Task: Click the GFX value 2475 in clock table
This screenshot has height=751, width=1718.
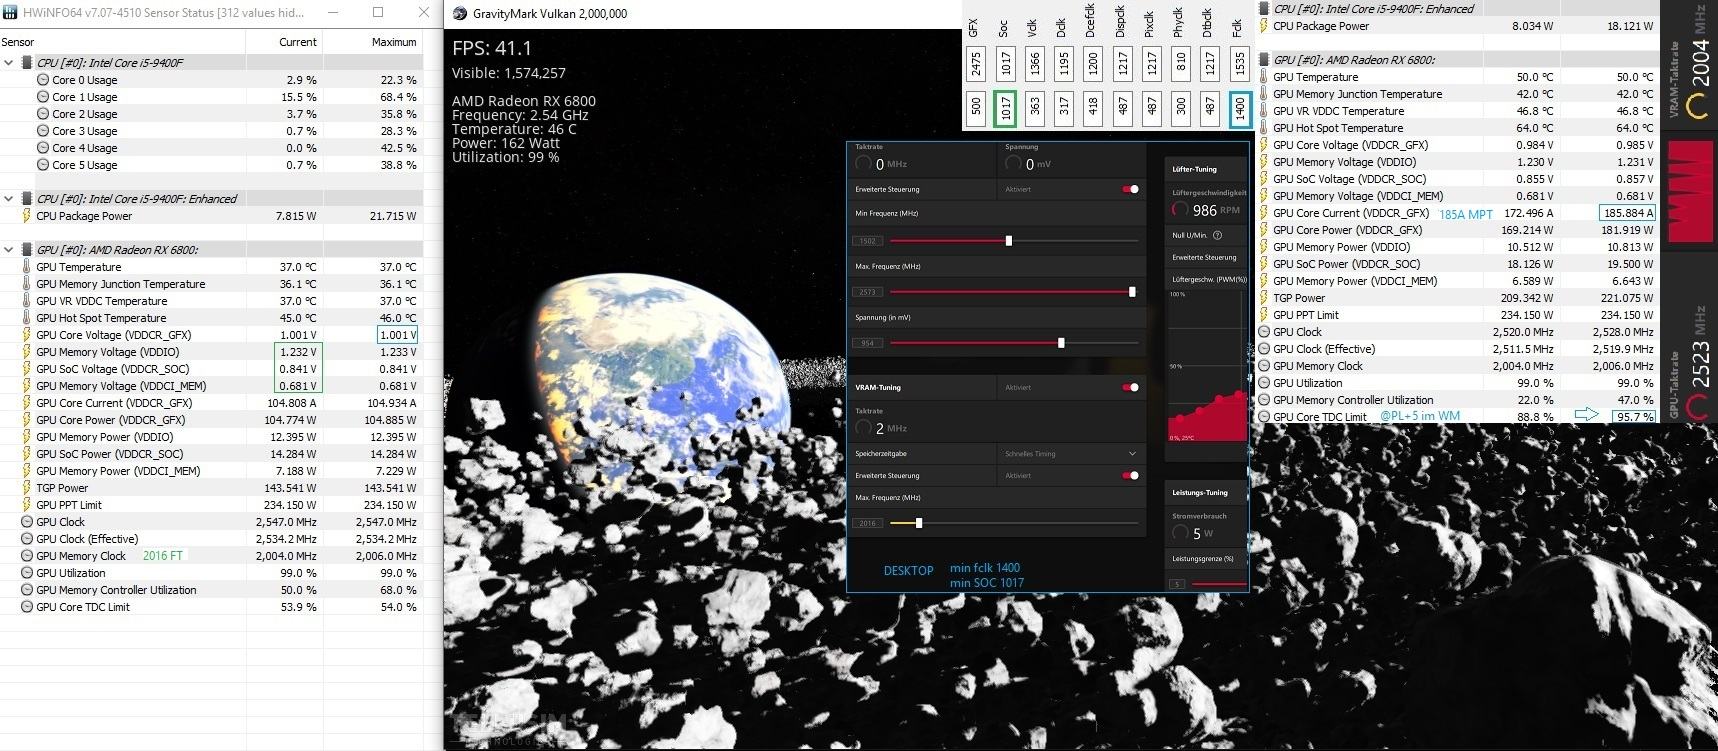Action: click(976, 64)
